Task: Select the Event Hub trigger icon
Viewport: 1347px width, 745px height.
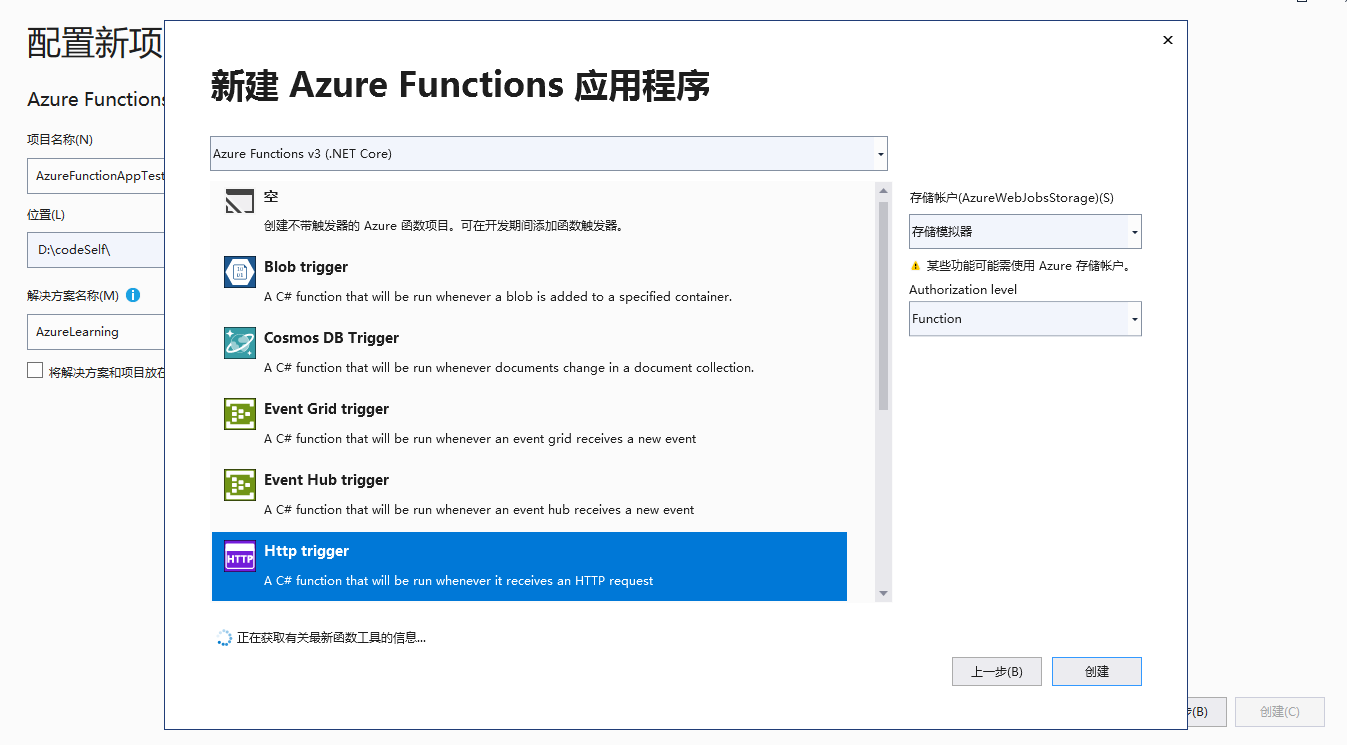Action: 239,485
